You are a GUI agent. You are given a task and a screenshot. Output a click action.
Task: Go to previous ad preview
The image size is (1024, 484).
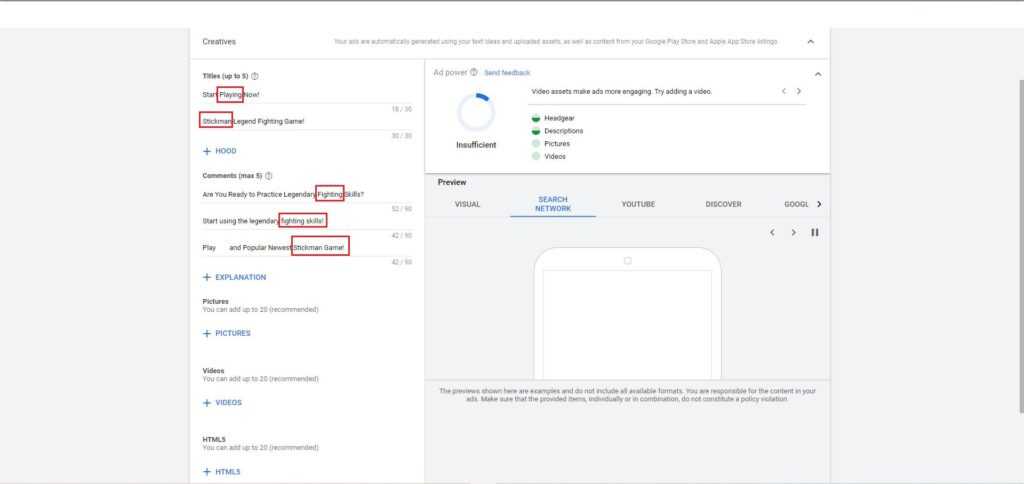(772, 233)
